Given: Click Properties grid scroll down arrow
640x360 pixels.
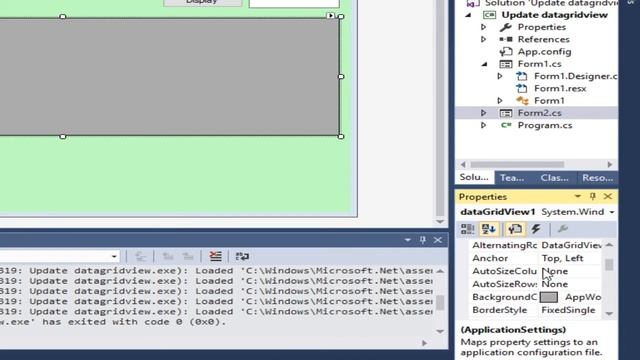Looking at the screenshot, I should click(609, 314).
